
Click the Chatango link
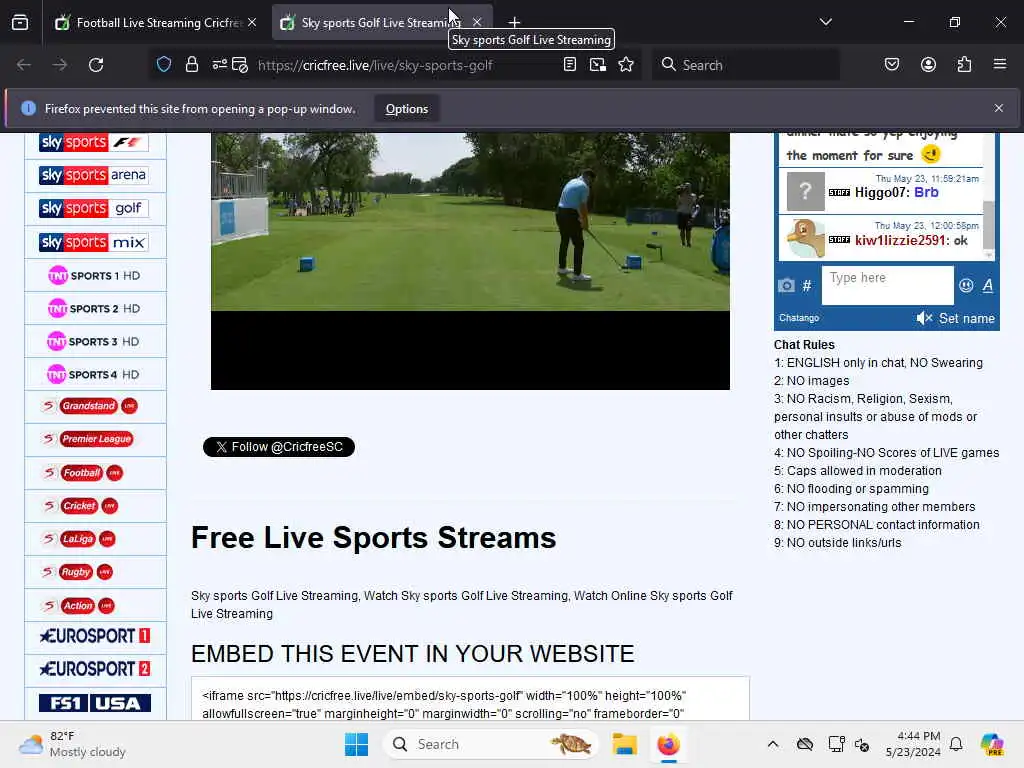pos(799,318)
